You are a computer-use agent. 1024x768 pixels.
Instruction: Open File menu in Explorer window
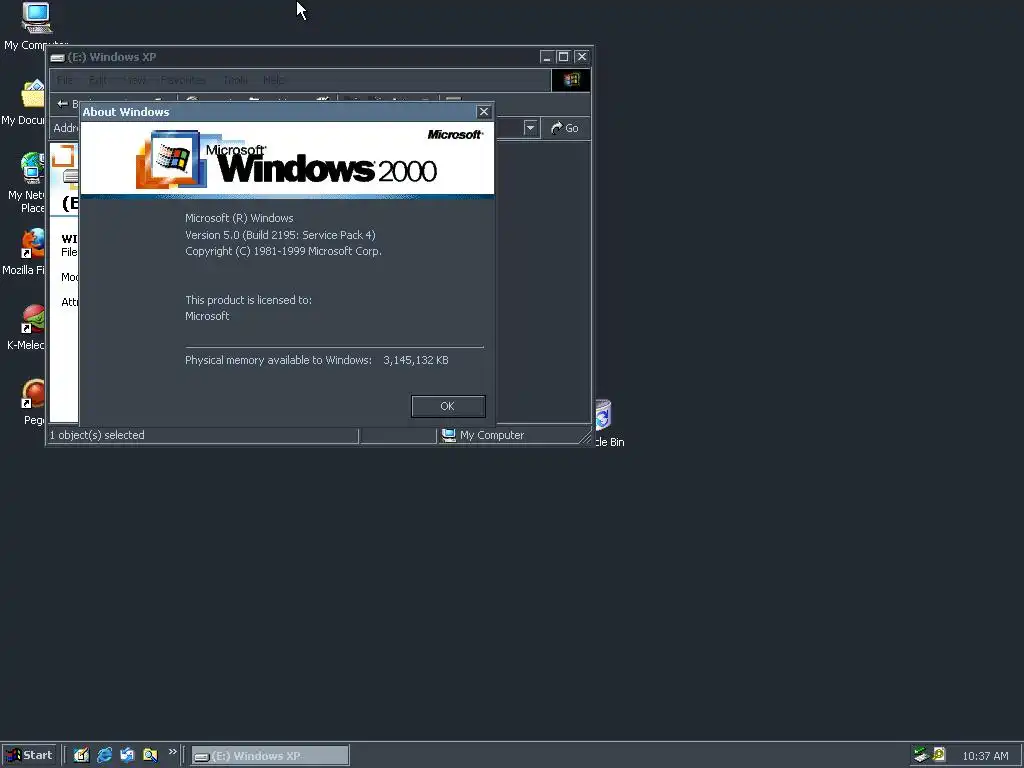pos(65,80)
